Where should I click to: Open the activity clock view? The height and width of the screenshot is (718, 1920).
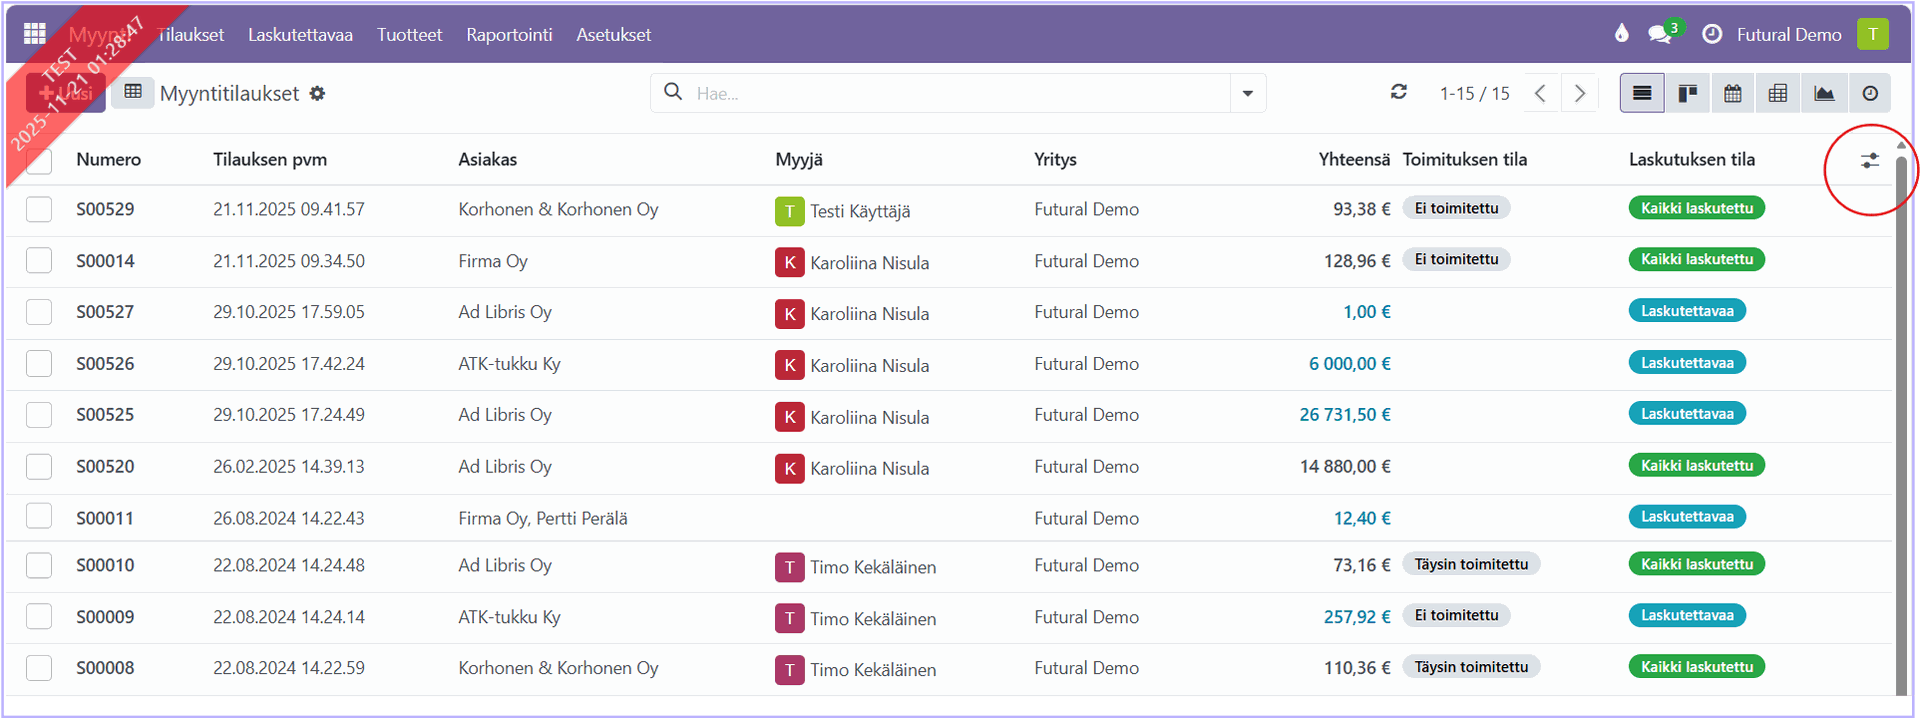pyautogui.click(x=1870, y=93)
